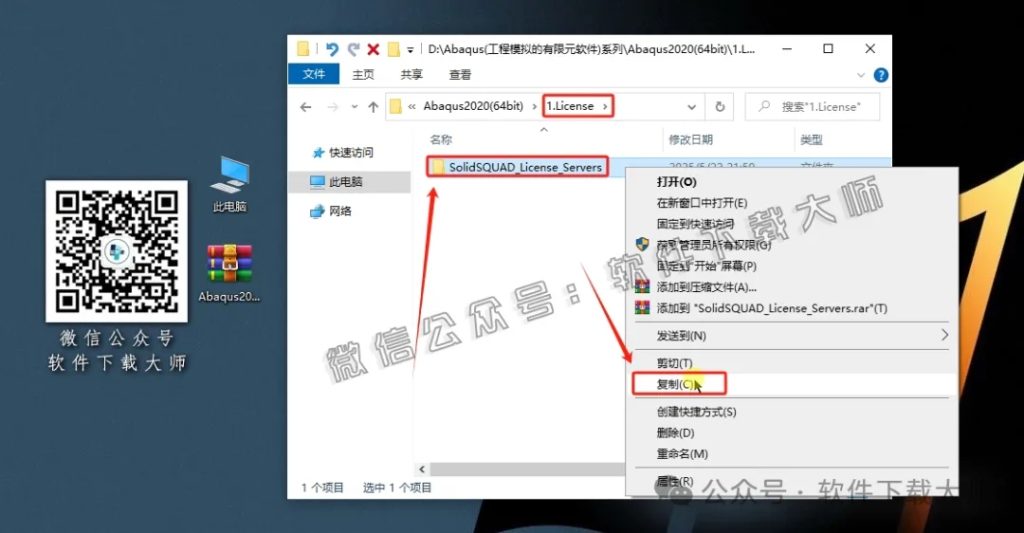Viewport: 1024px width, 533px height.
Task: Click the search box 搜索"1.License"
Action: (812, 106)
